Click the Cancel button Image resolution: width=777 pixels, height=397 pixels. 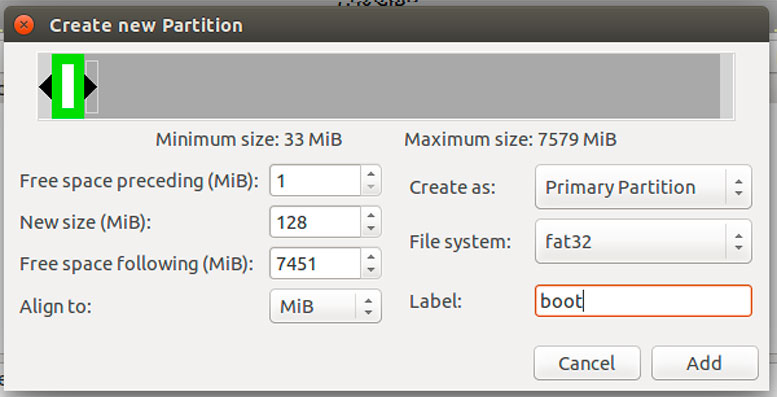pos(587,363)
